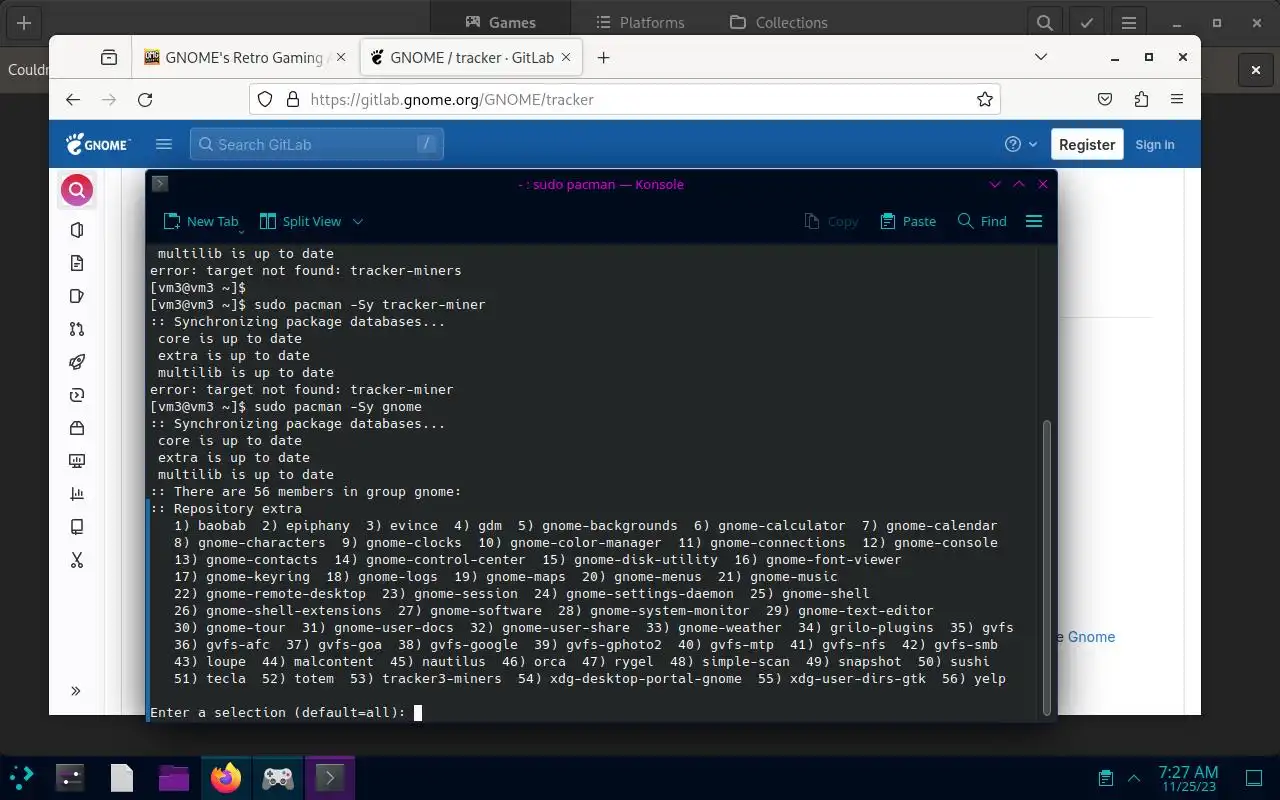Save page to Pocket icon

(x=1105, y=99)
